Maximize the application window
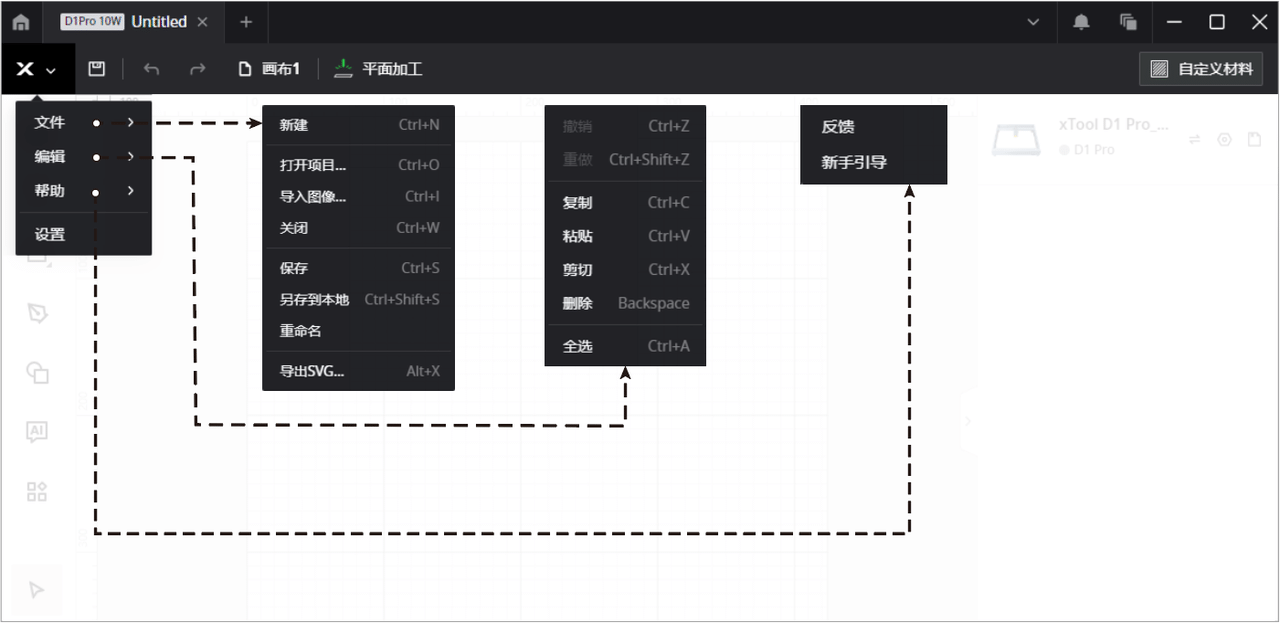 (1217, 22)
